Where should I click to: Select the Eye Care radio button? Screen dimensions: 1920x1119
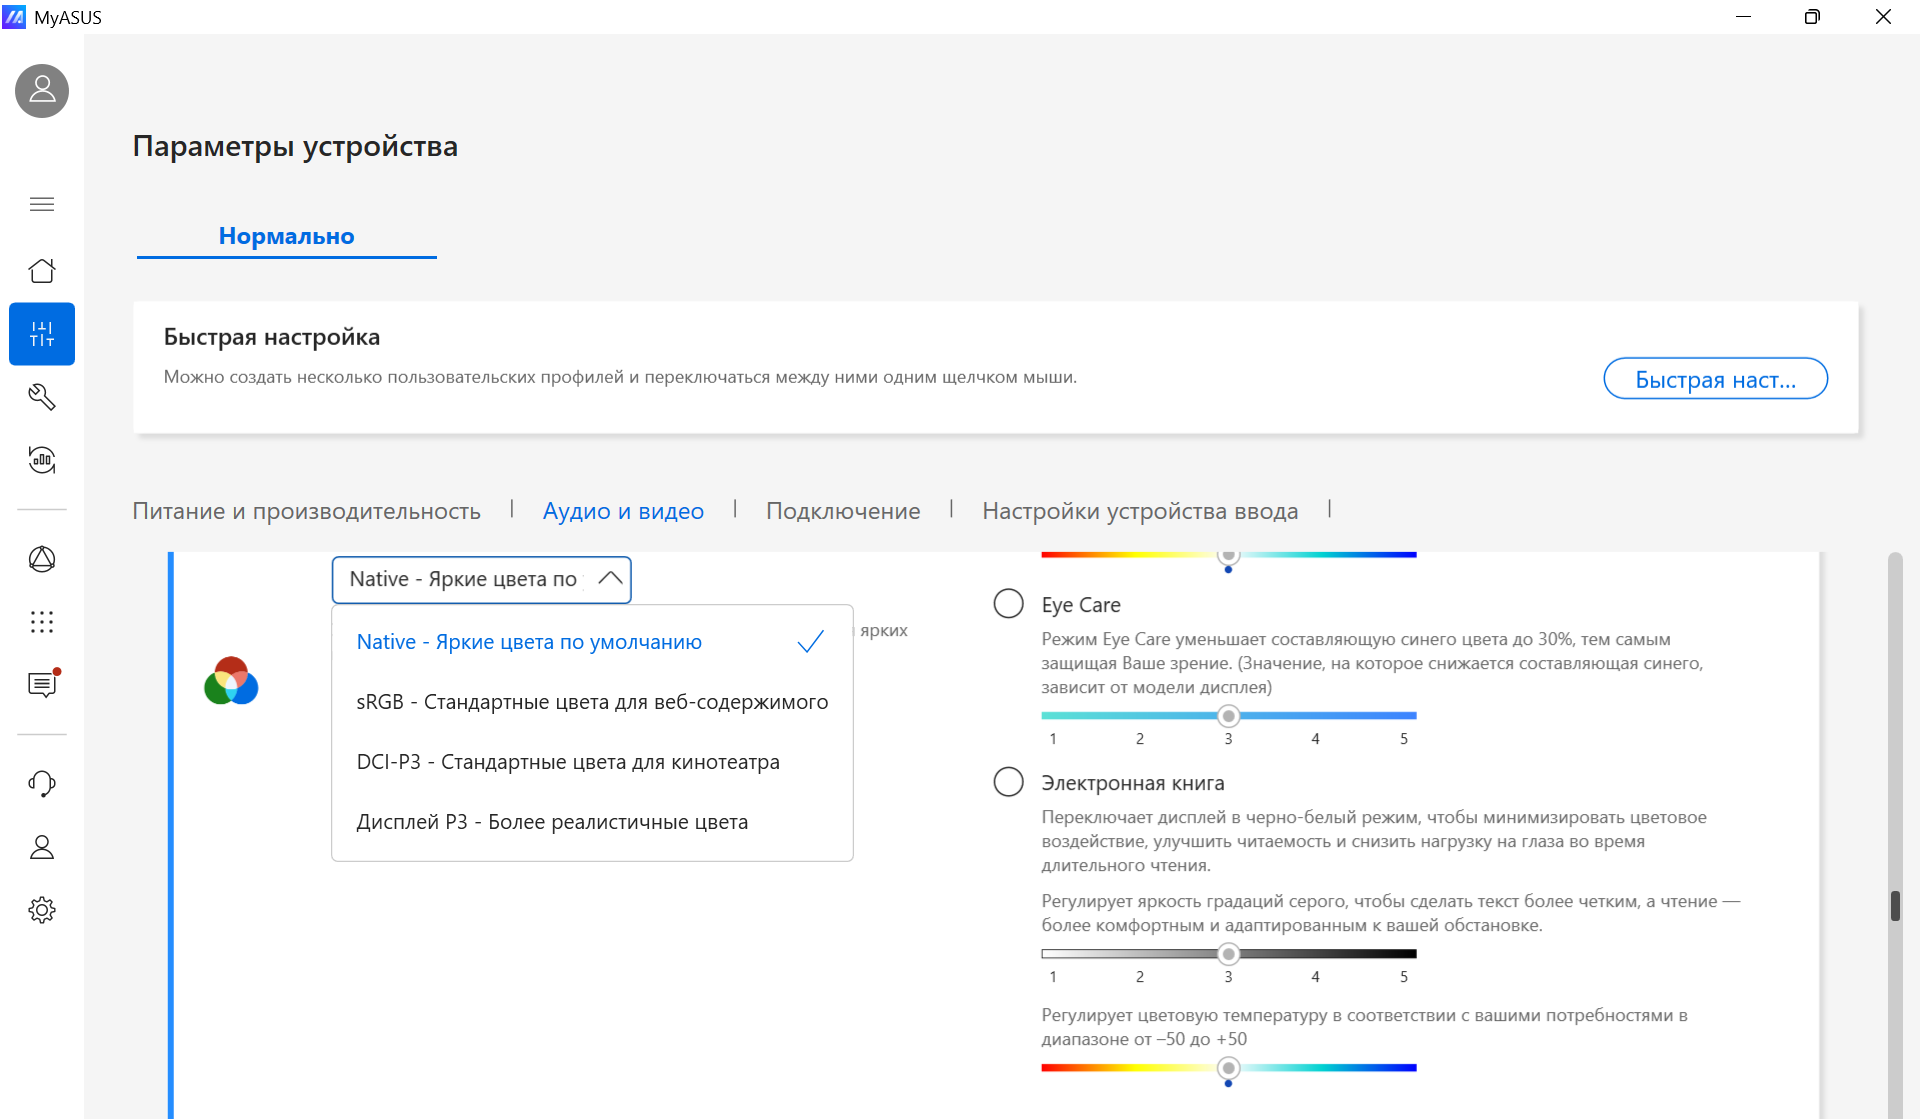1008,604
